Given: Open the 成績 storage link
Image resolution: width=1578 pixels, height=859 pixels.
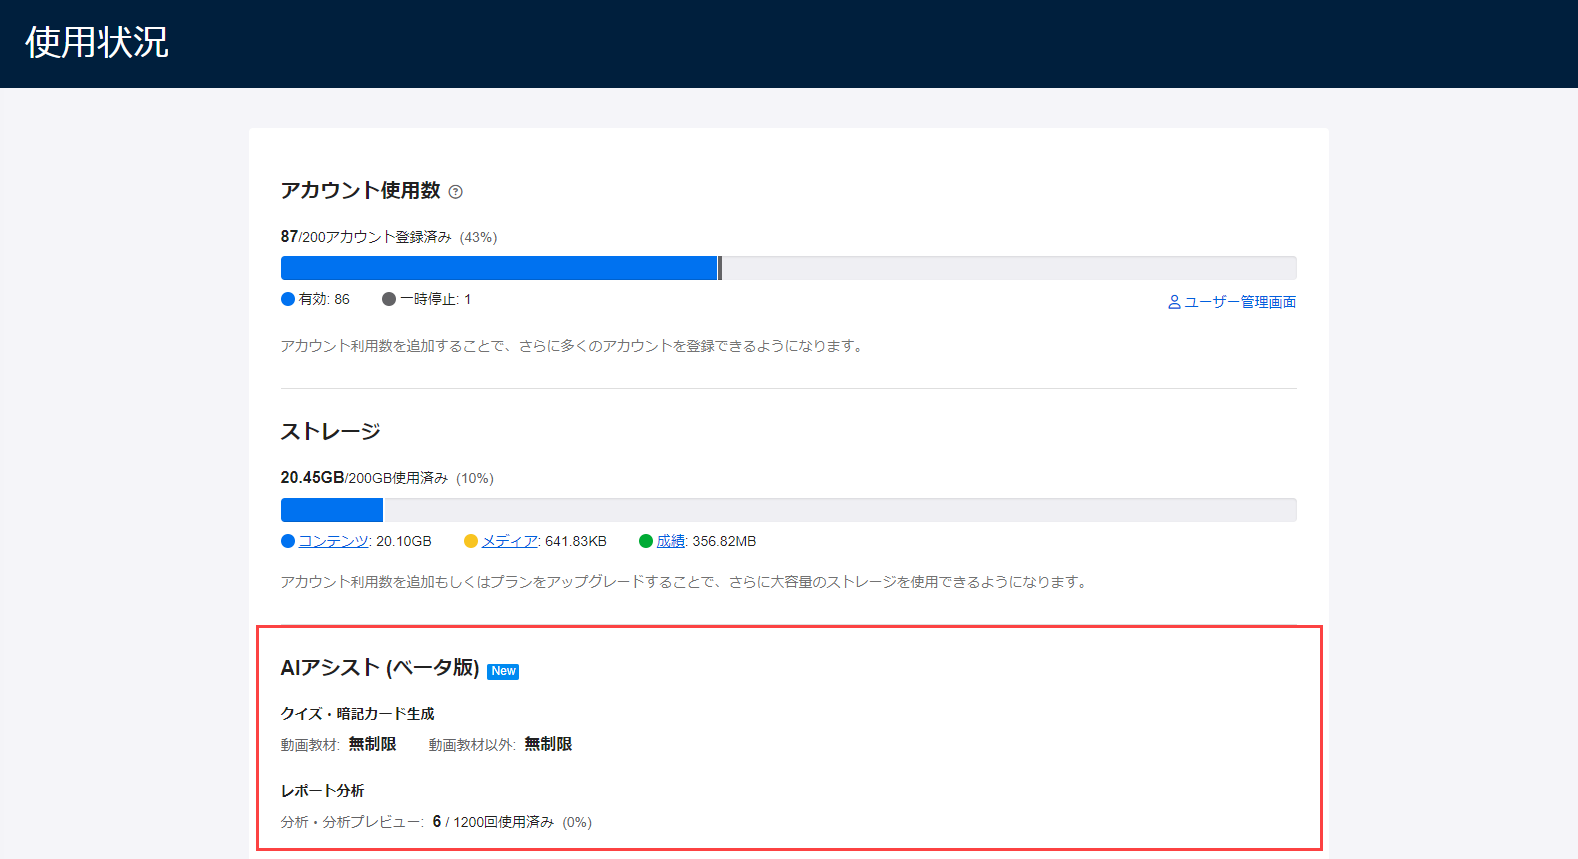Looking at the screenshot, I should click(x=671, y=541).
